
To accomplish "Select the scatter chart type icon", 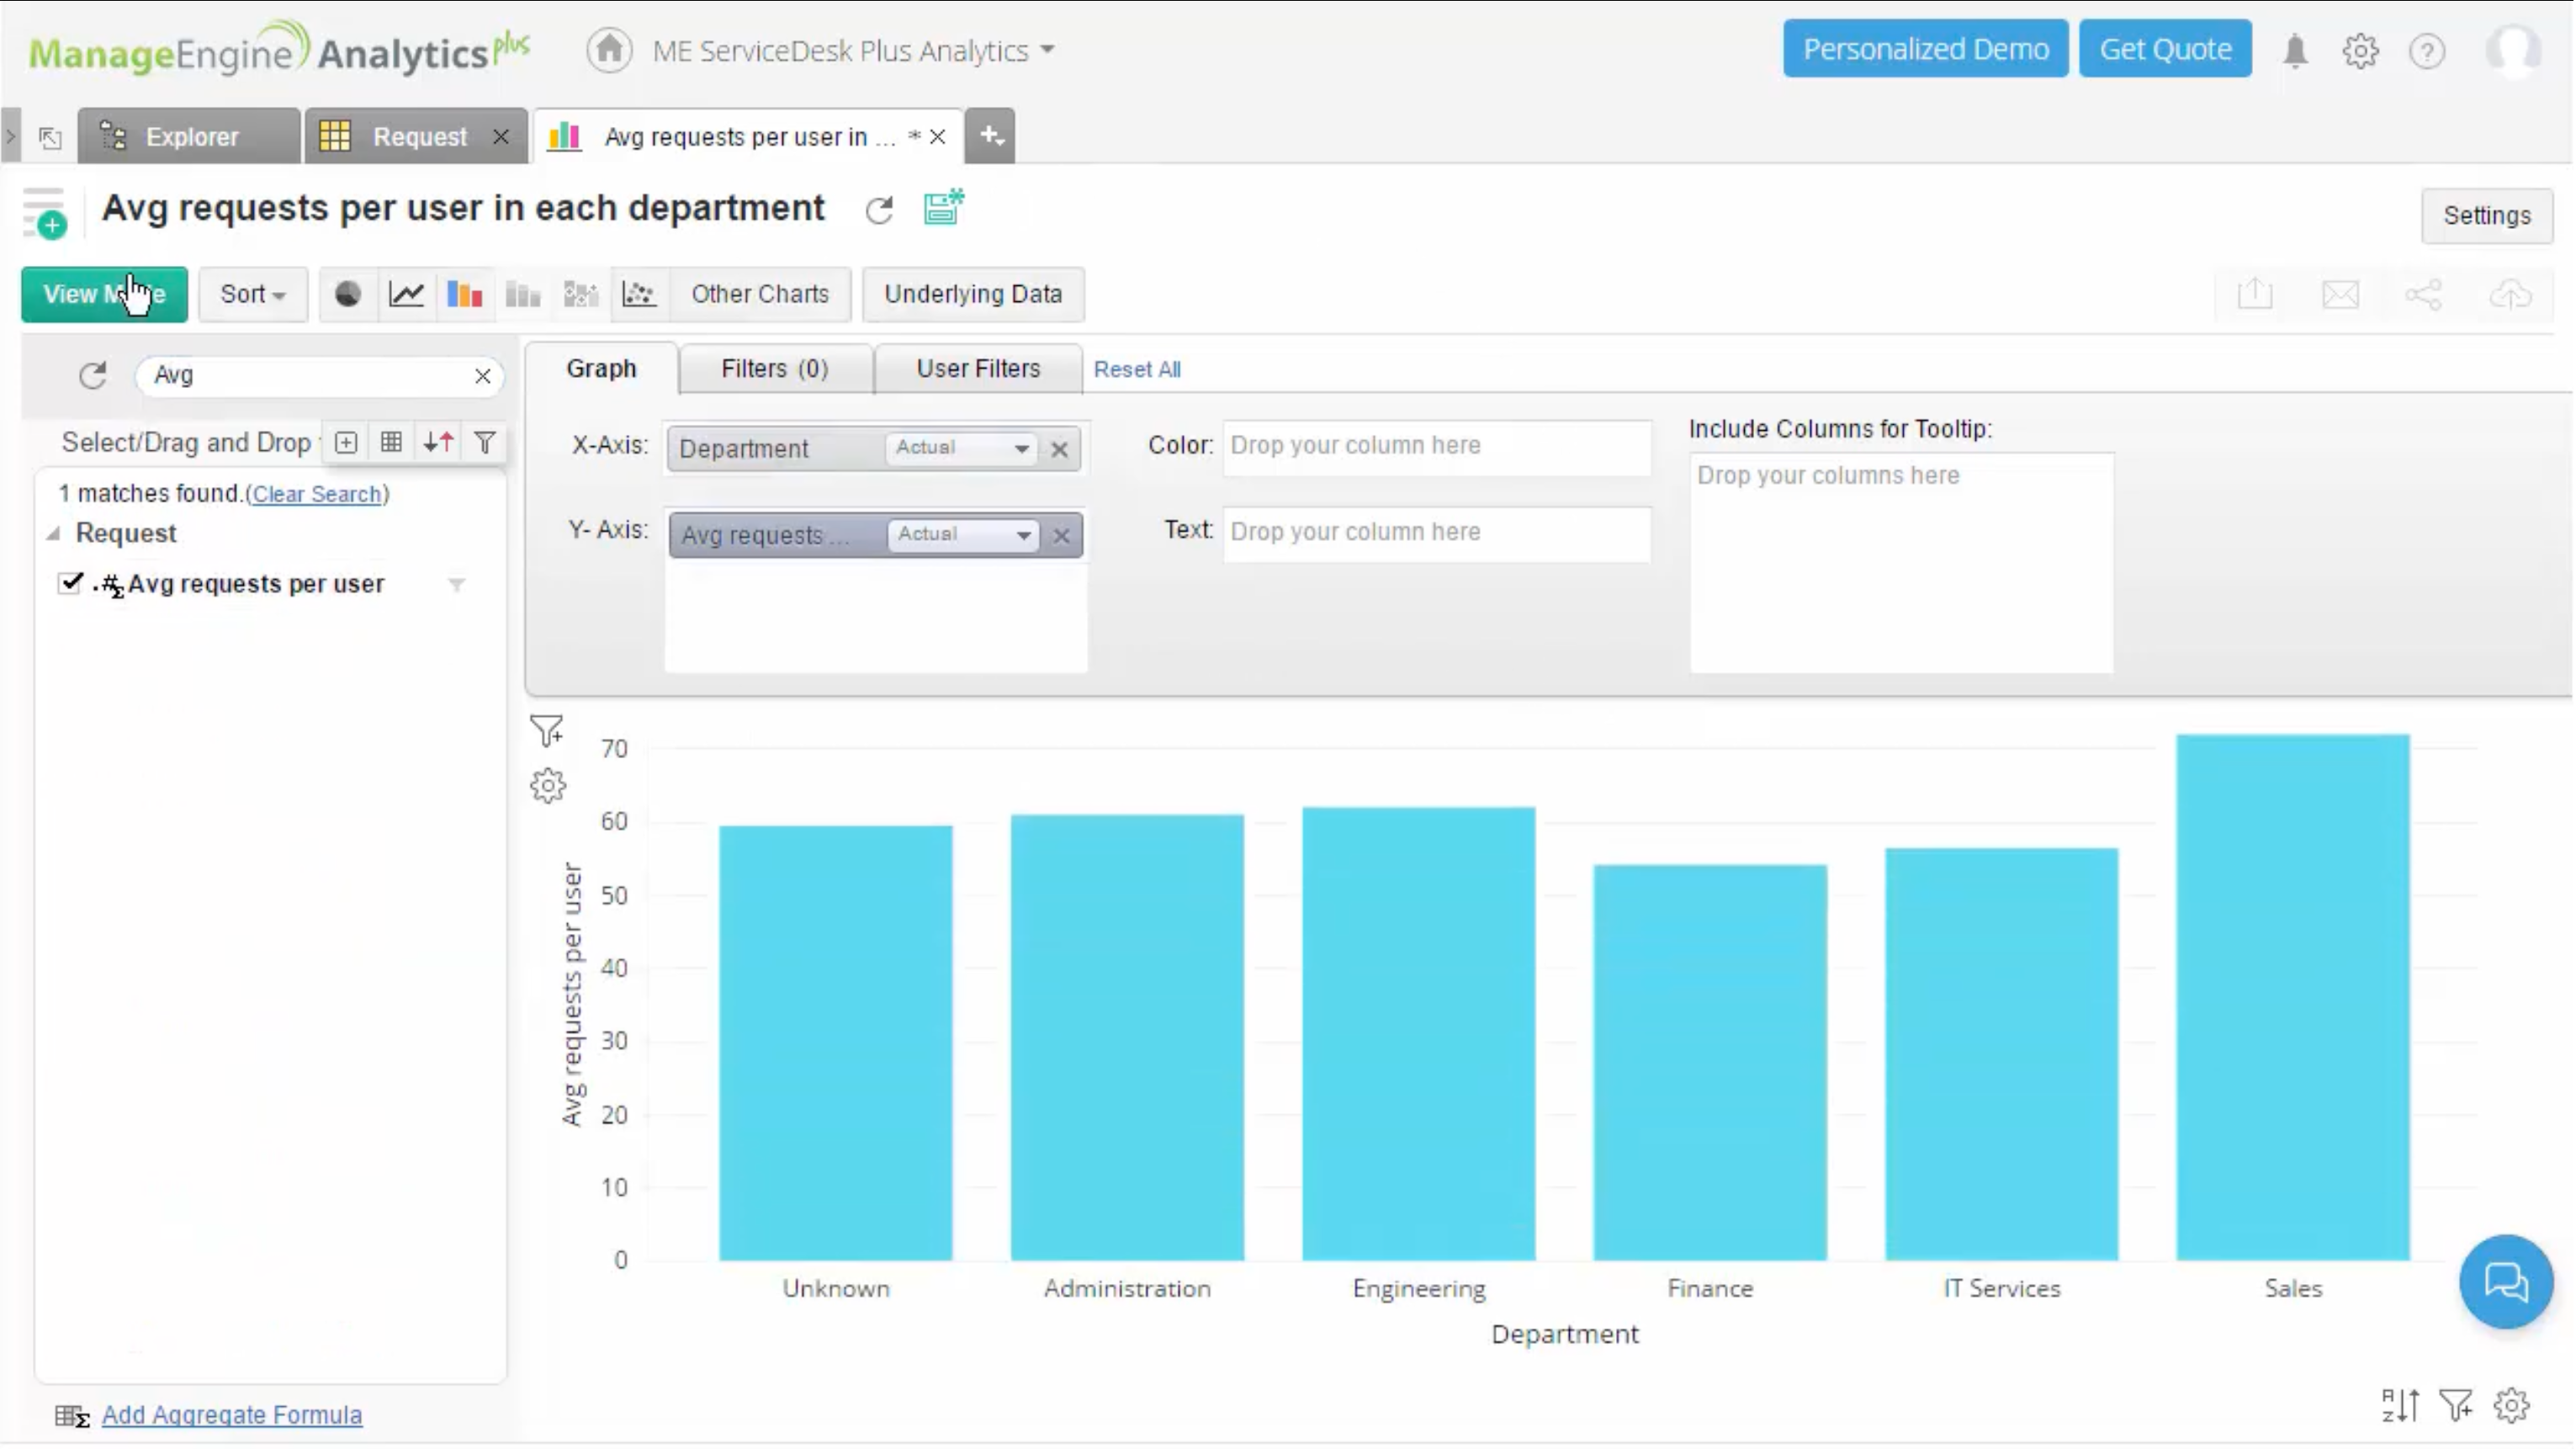I will (x=639, y=294).
